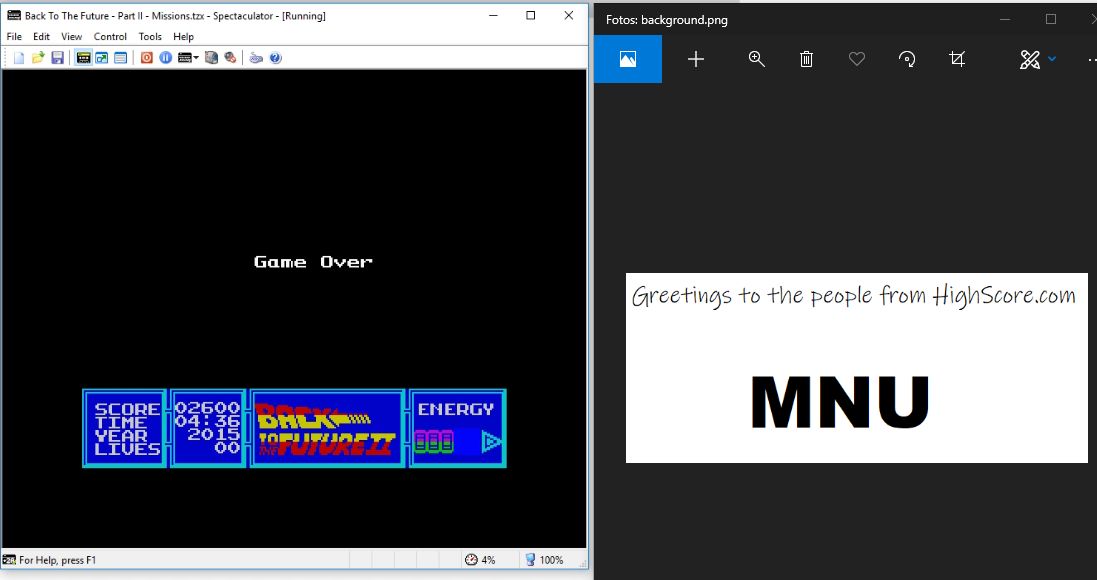Screen dimensions: 1097x580
Task: Toggle the tape browser view icon
Action: [120, 58]
